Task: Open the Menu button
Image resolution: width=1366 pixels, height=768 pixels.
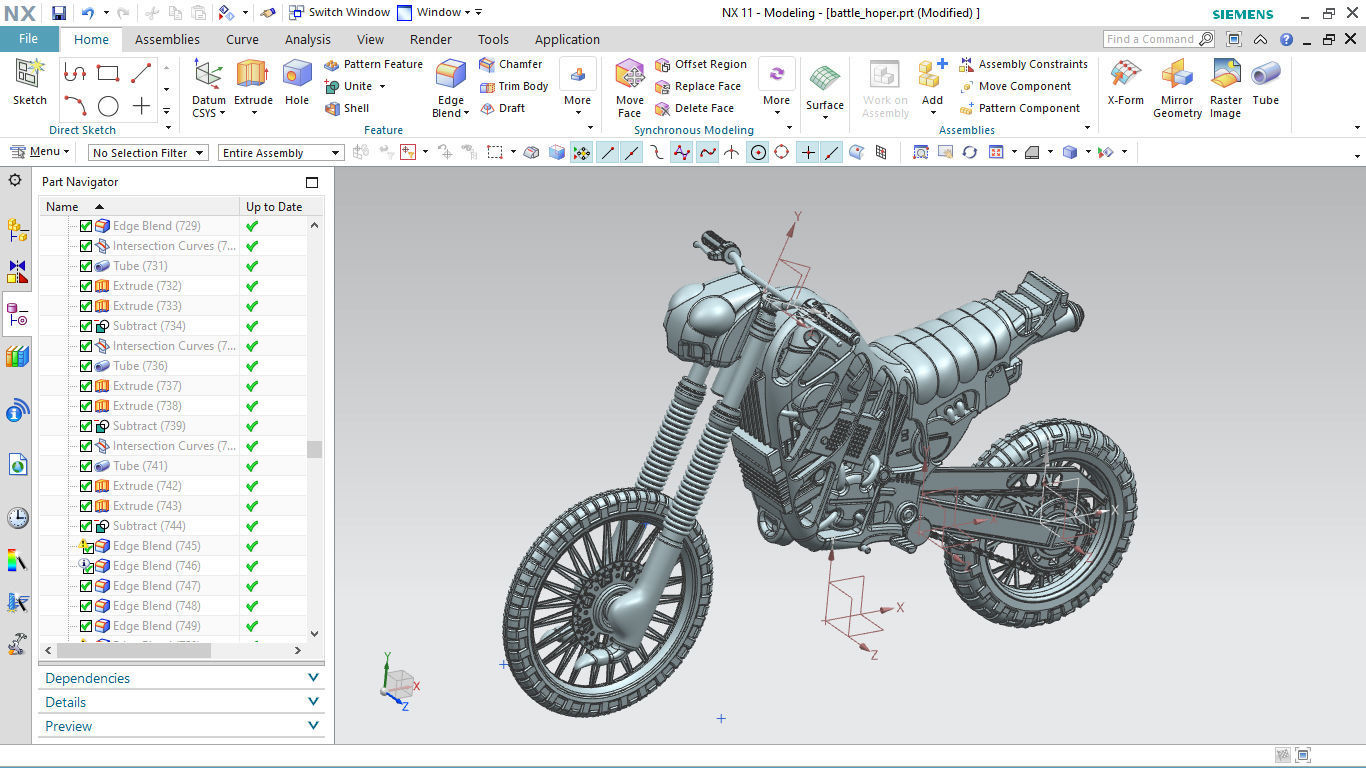Action: click(x=40, y=152)
